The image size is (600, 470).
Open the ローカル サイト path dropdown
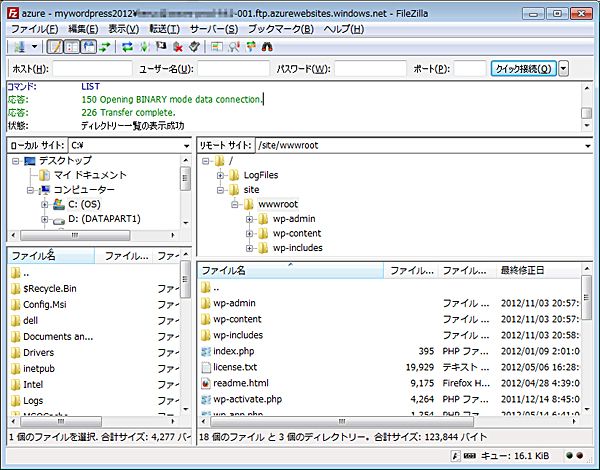coord(186,146)
